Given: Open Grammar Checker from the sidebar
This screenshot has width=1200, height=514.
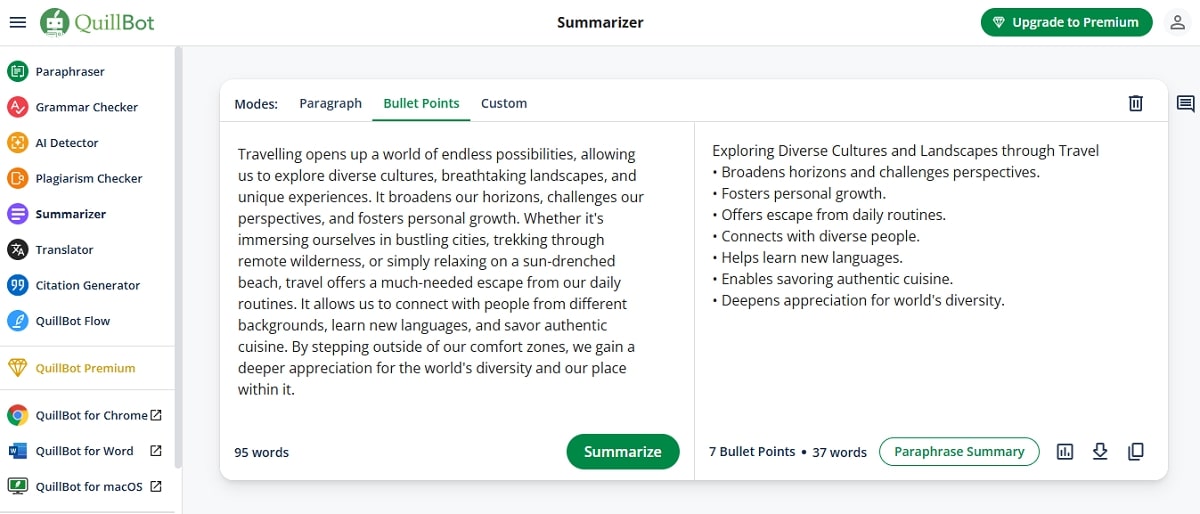Looking at the screenshot, I should click(x=86, y=107).
